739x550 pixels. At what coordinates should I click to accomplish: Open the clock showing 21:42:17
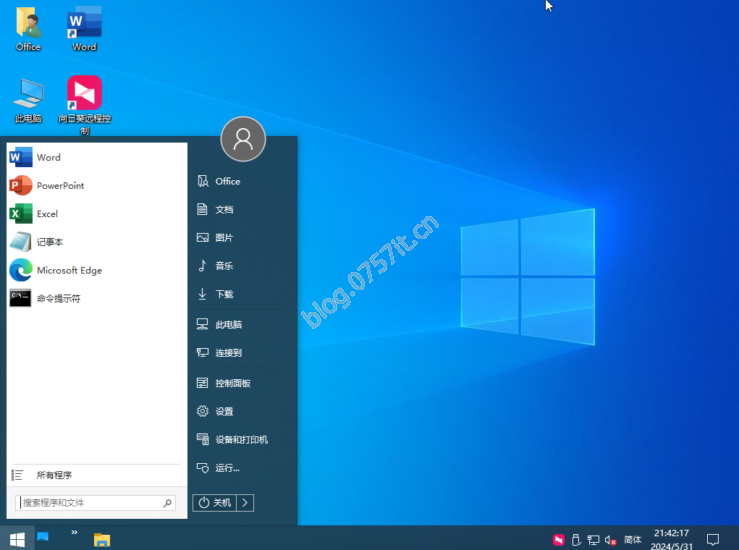pos(672,540)
